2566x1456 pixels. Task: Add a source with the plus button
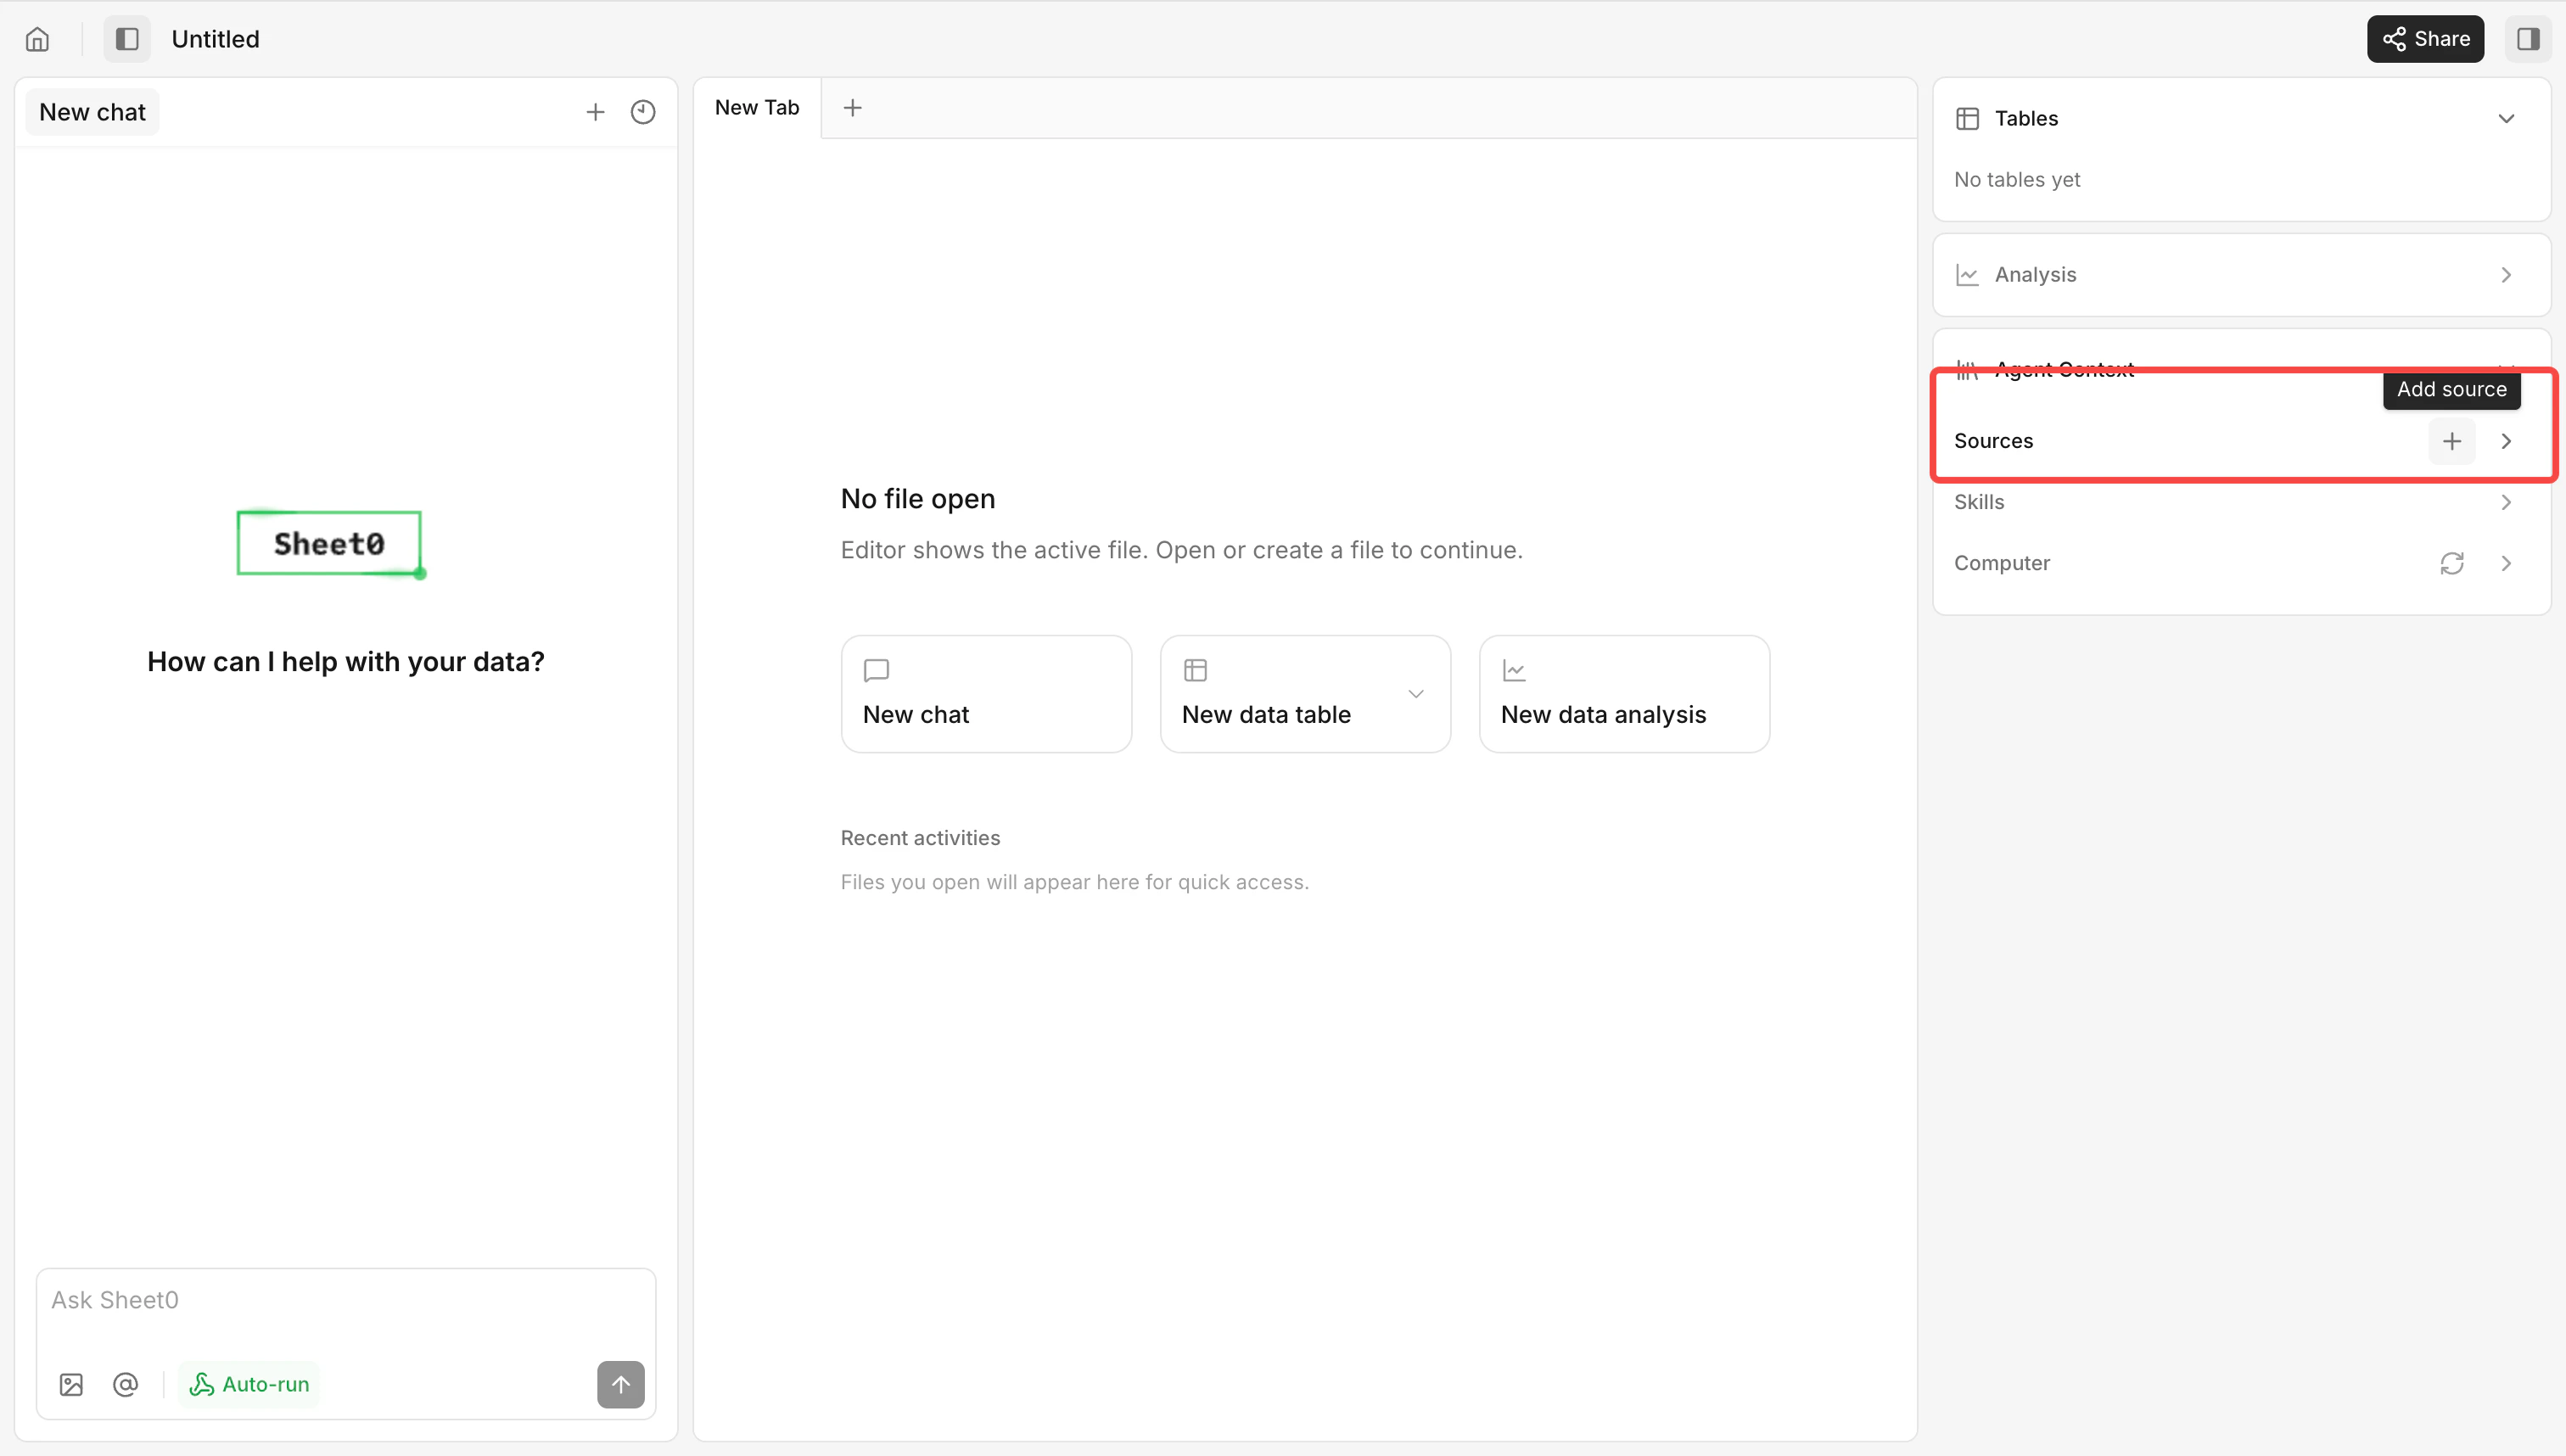[2451, 441]
